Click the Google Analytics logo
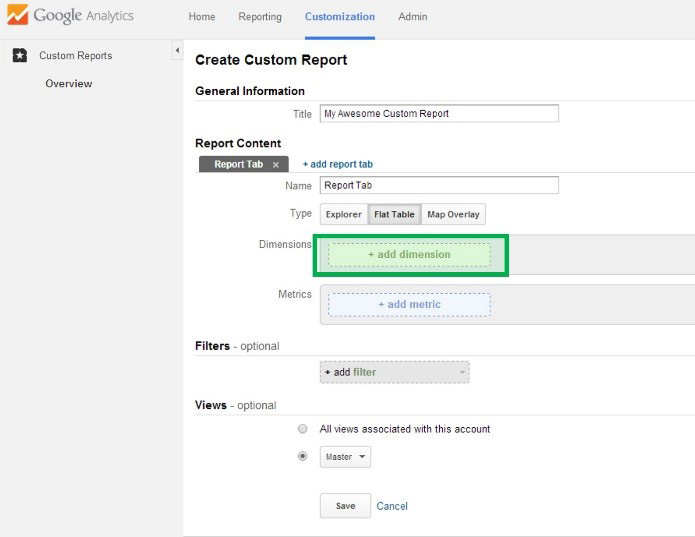The image size is (695, 537). pos(70,17)
